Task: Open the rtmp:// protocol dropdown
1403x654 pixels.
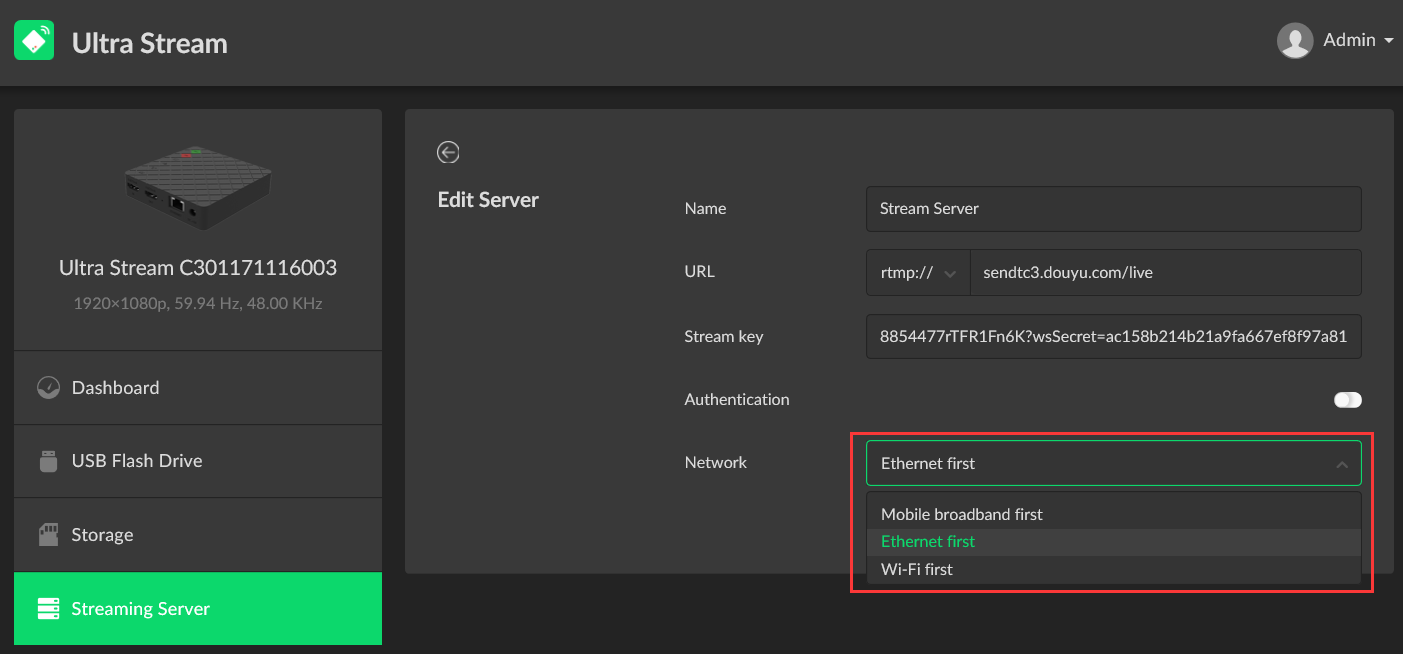Action: click(917, 272)
